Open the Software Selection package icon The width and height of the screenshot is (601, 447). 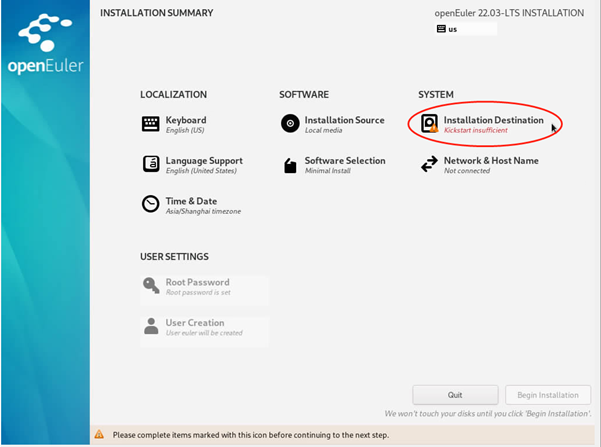(x=290, y=165)
